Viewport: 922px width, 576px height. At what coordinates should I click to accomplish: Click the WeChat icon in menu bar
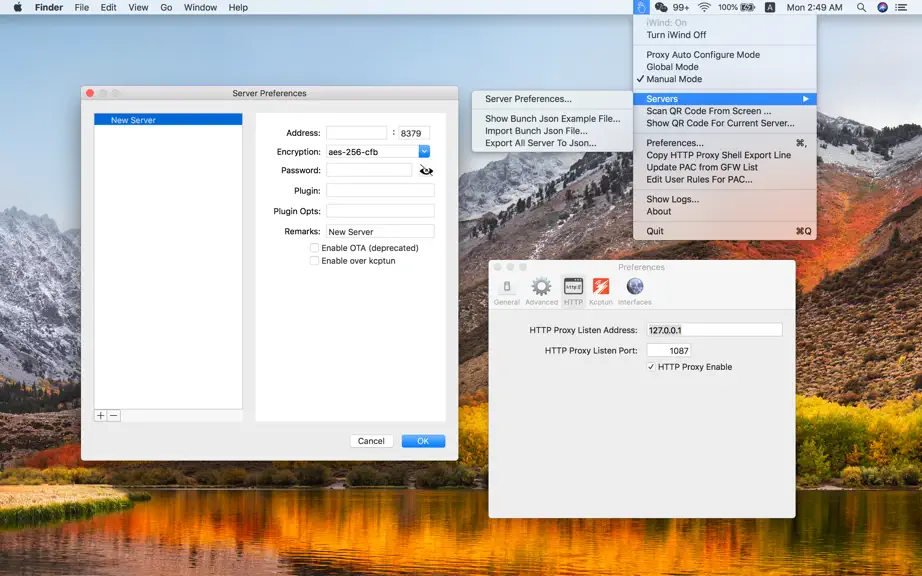click(661, 7)
